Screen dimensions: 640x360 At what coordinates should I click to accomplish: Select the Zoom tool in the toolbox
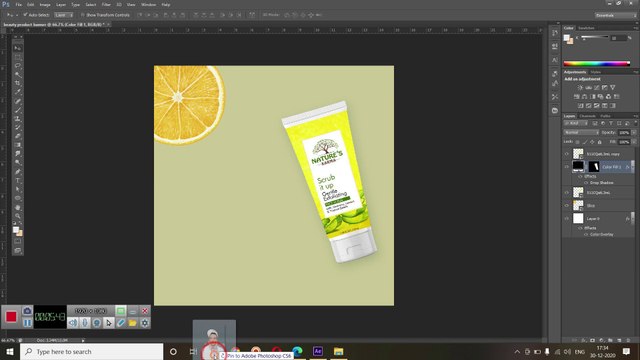coord(18,216)
